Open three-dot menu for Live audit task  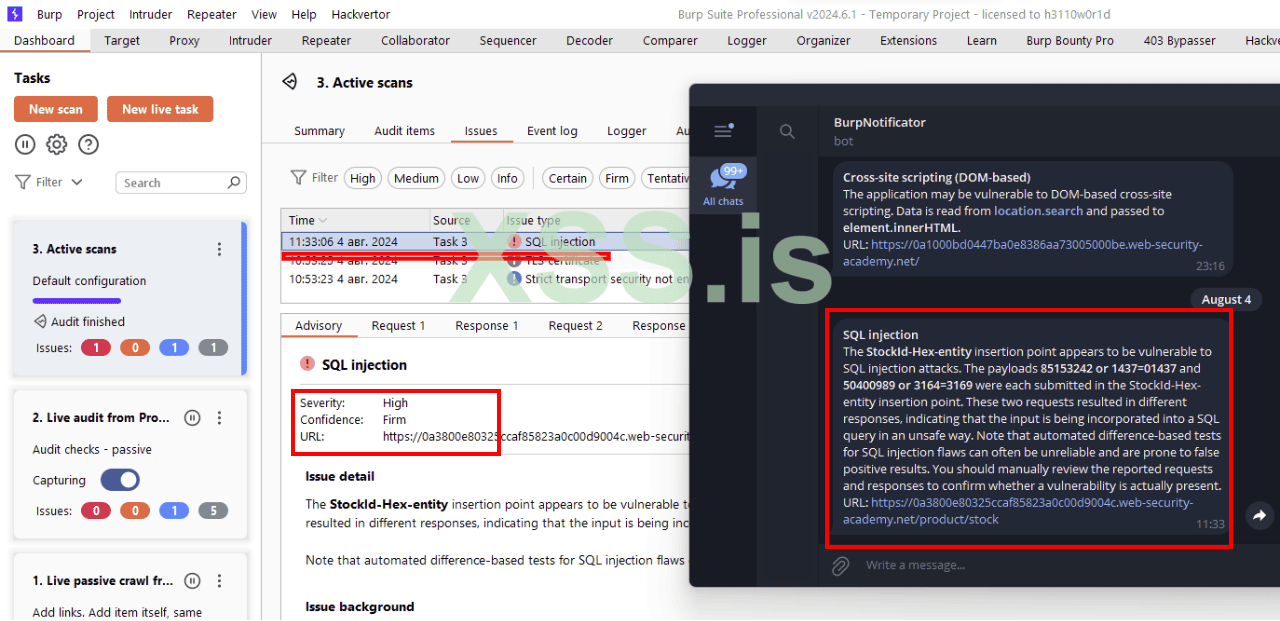219,417
